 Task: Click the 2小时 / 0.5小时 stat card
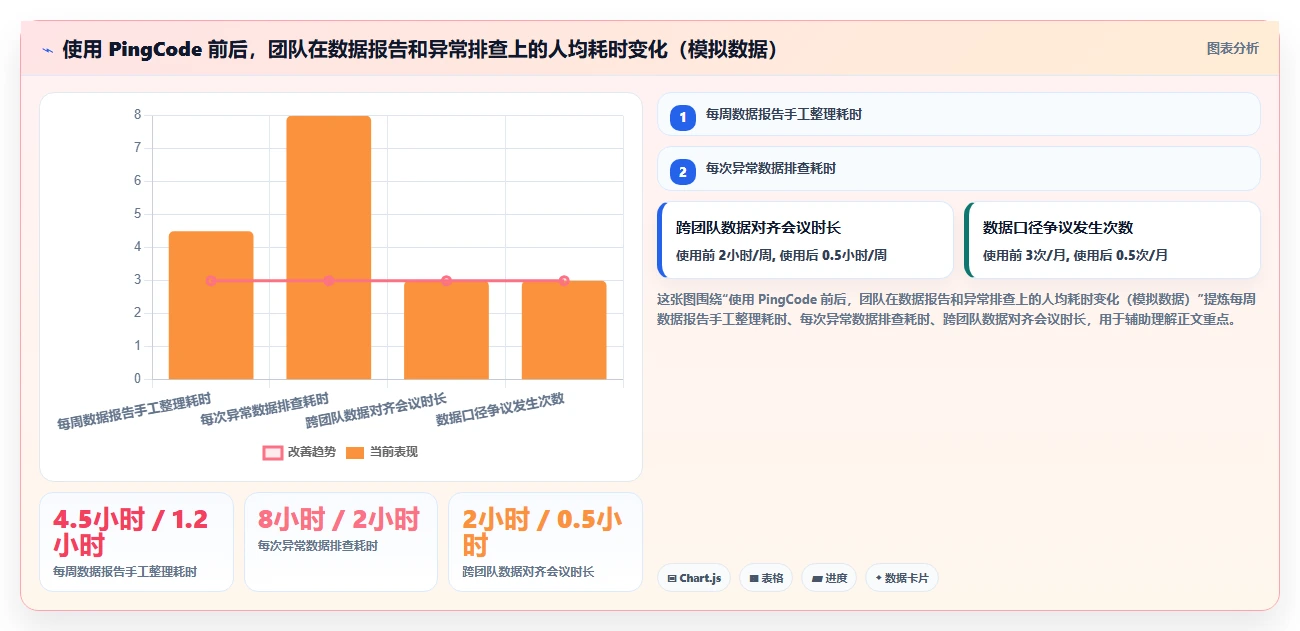pos(545,542)
